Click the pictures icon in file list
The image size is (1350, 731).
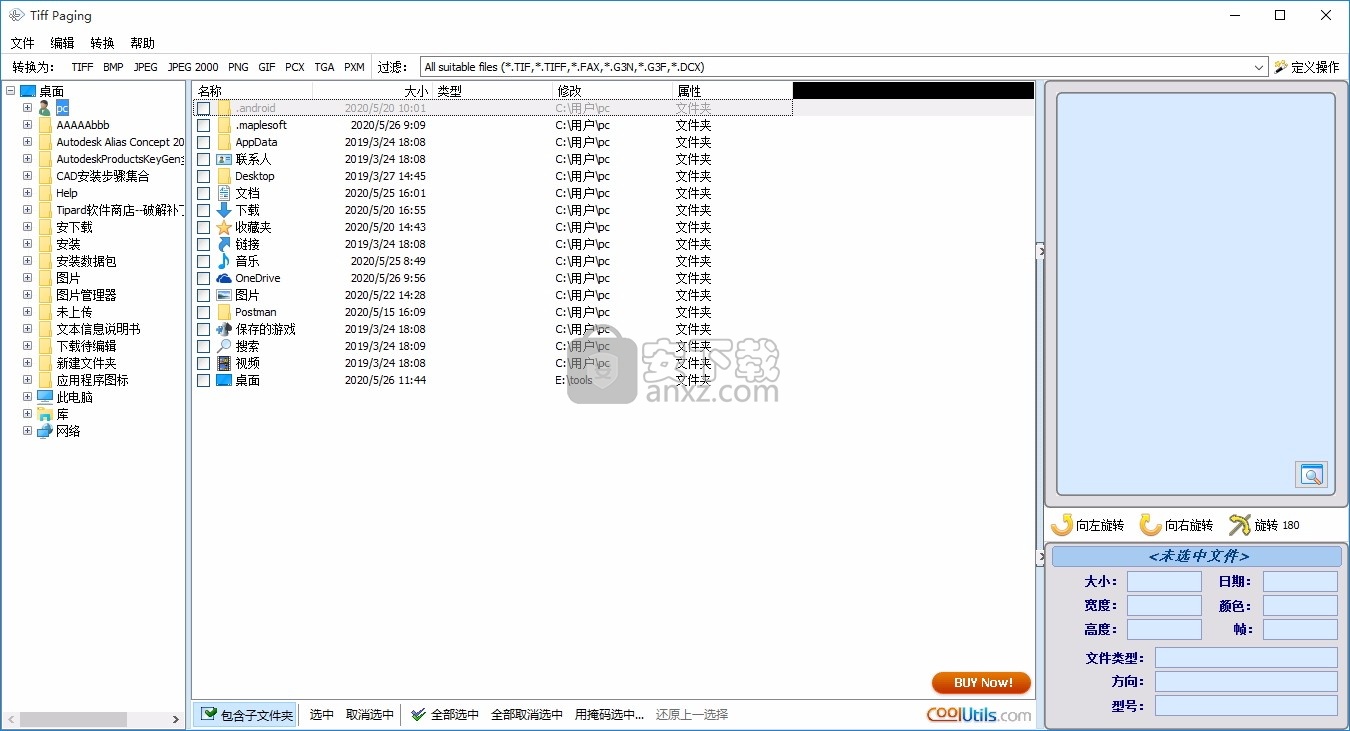tap(224, 295)
